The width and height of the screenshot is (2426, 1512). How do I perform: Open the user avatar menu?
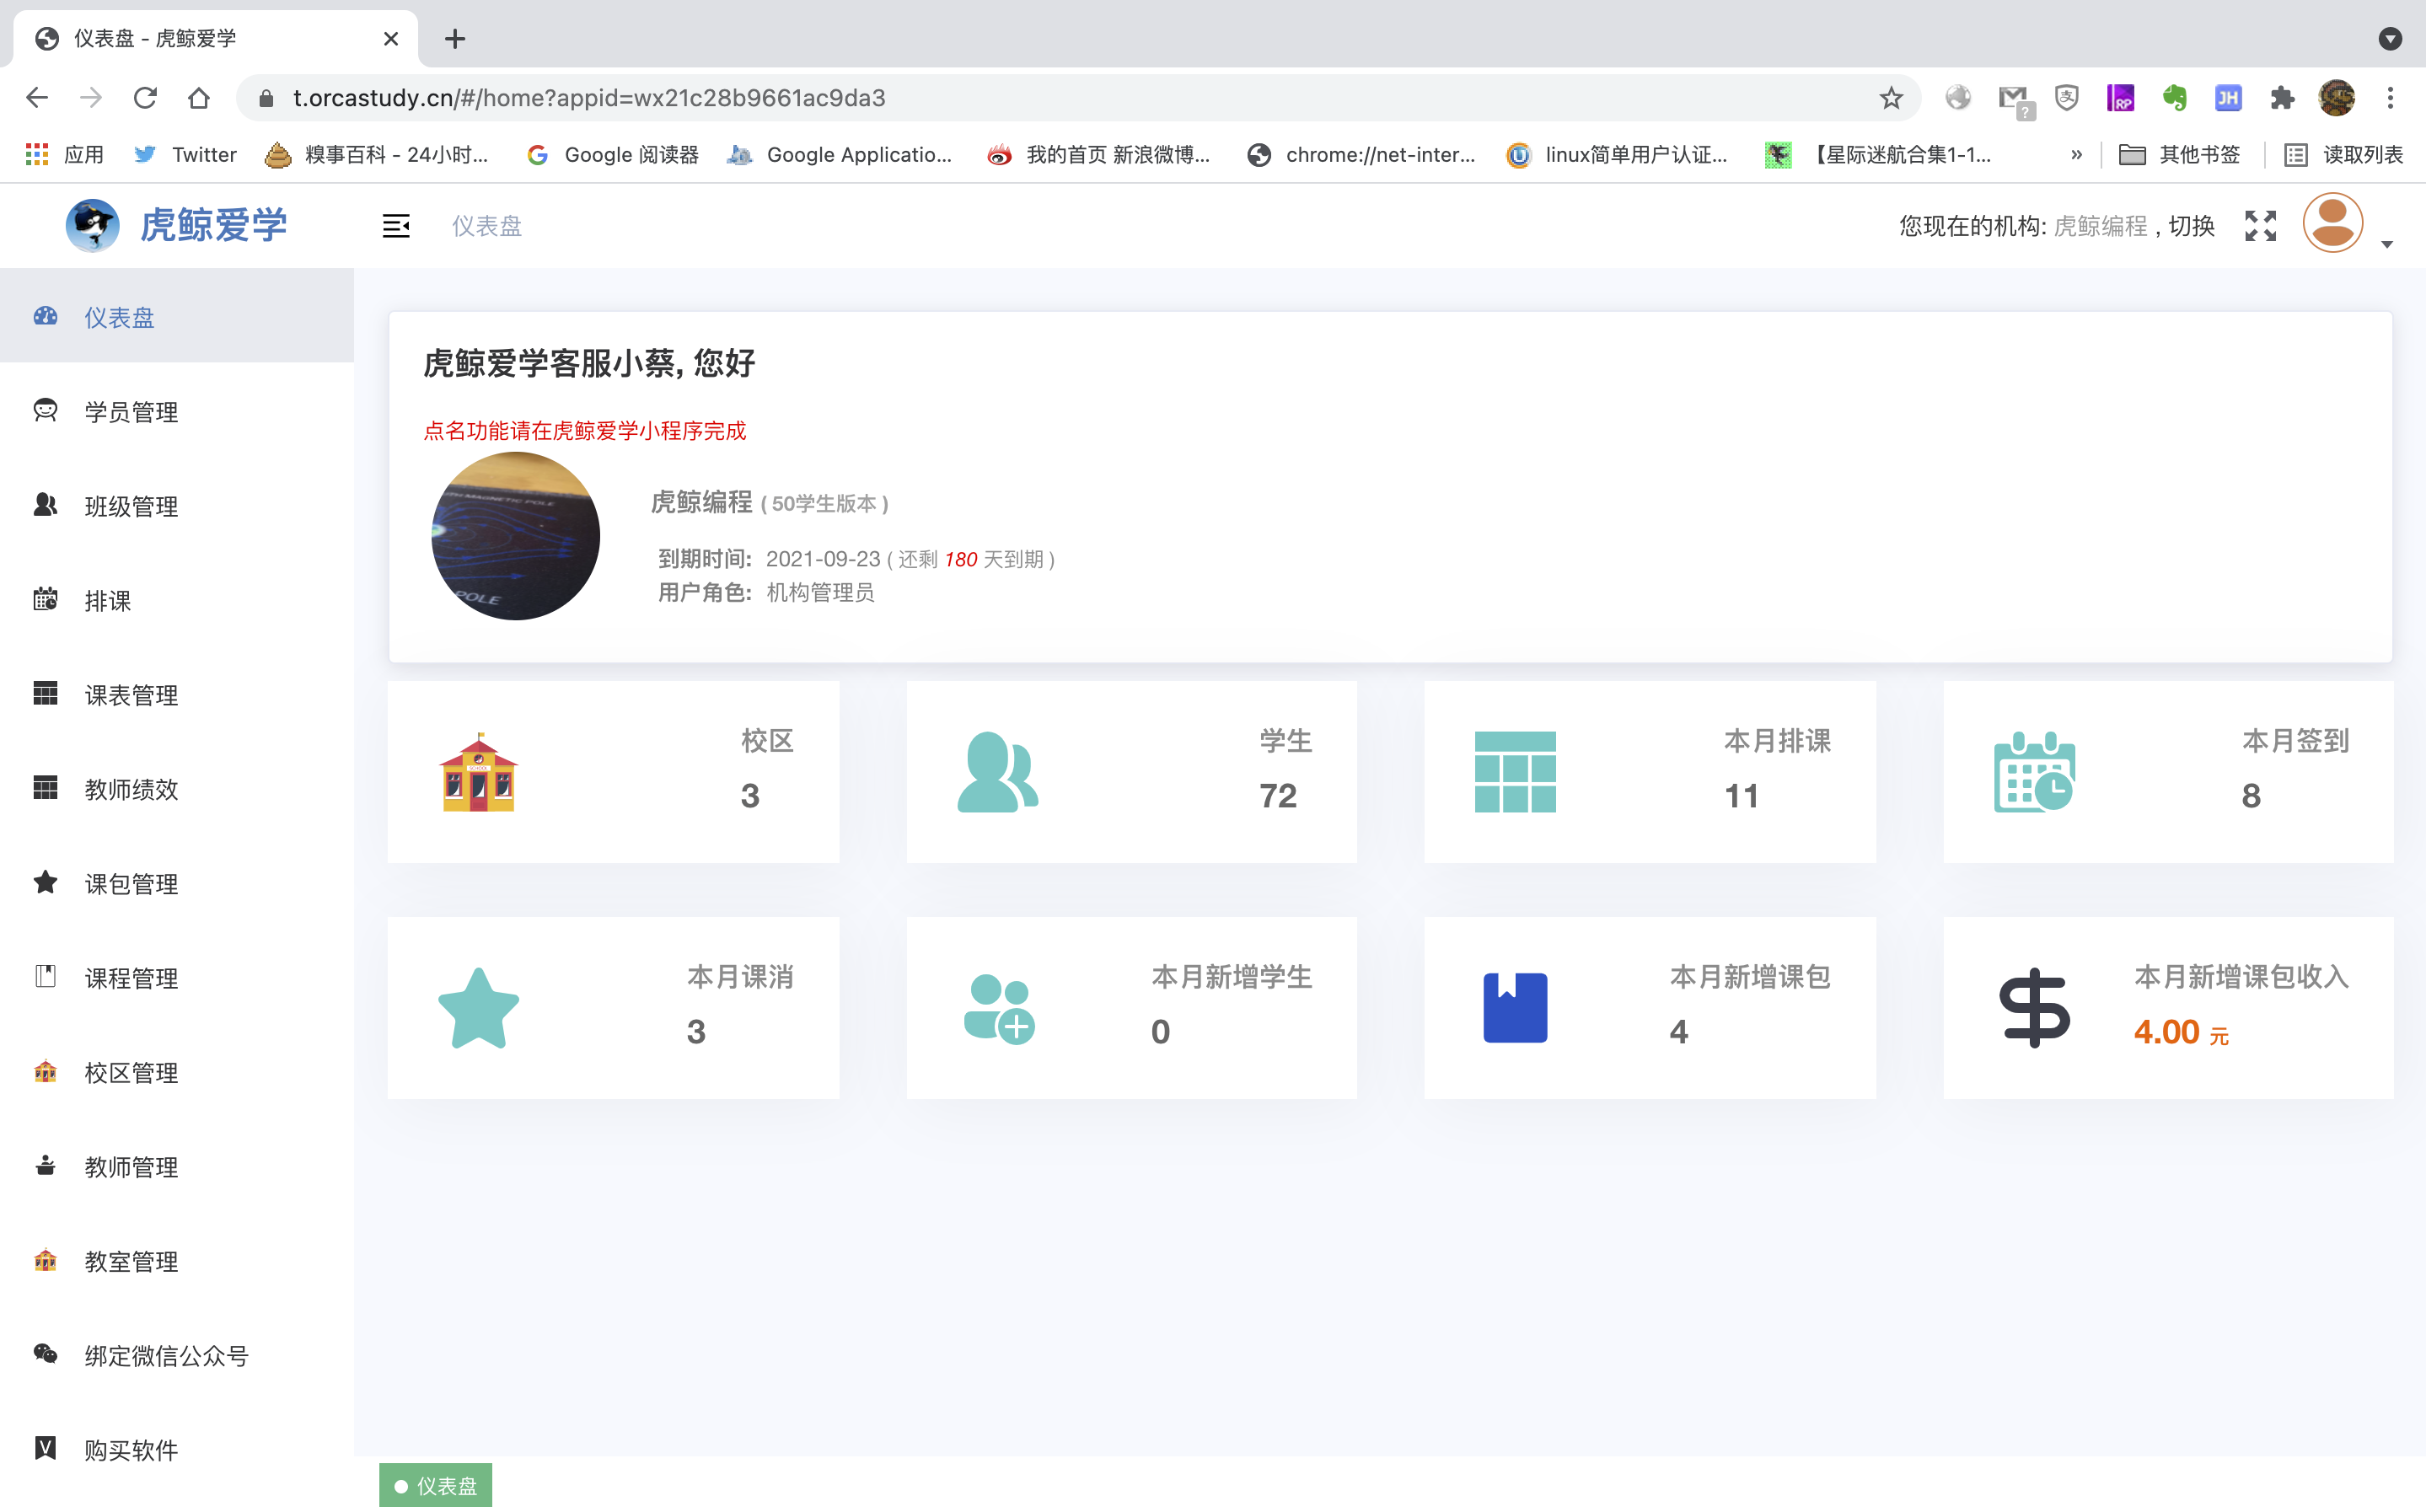(x=2333, y=223)
